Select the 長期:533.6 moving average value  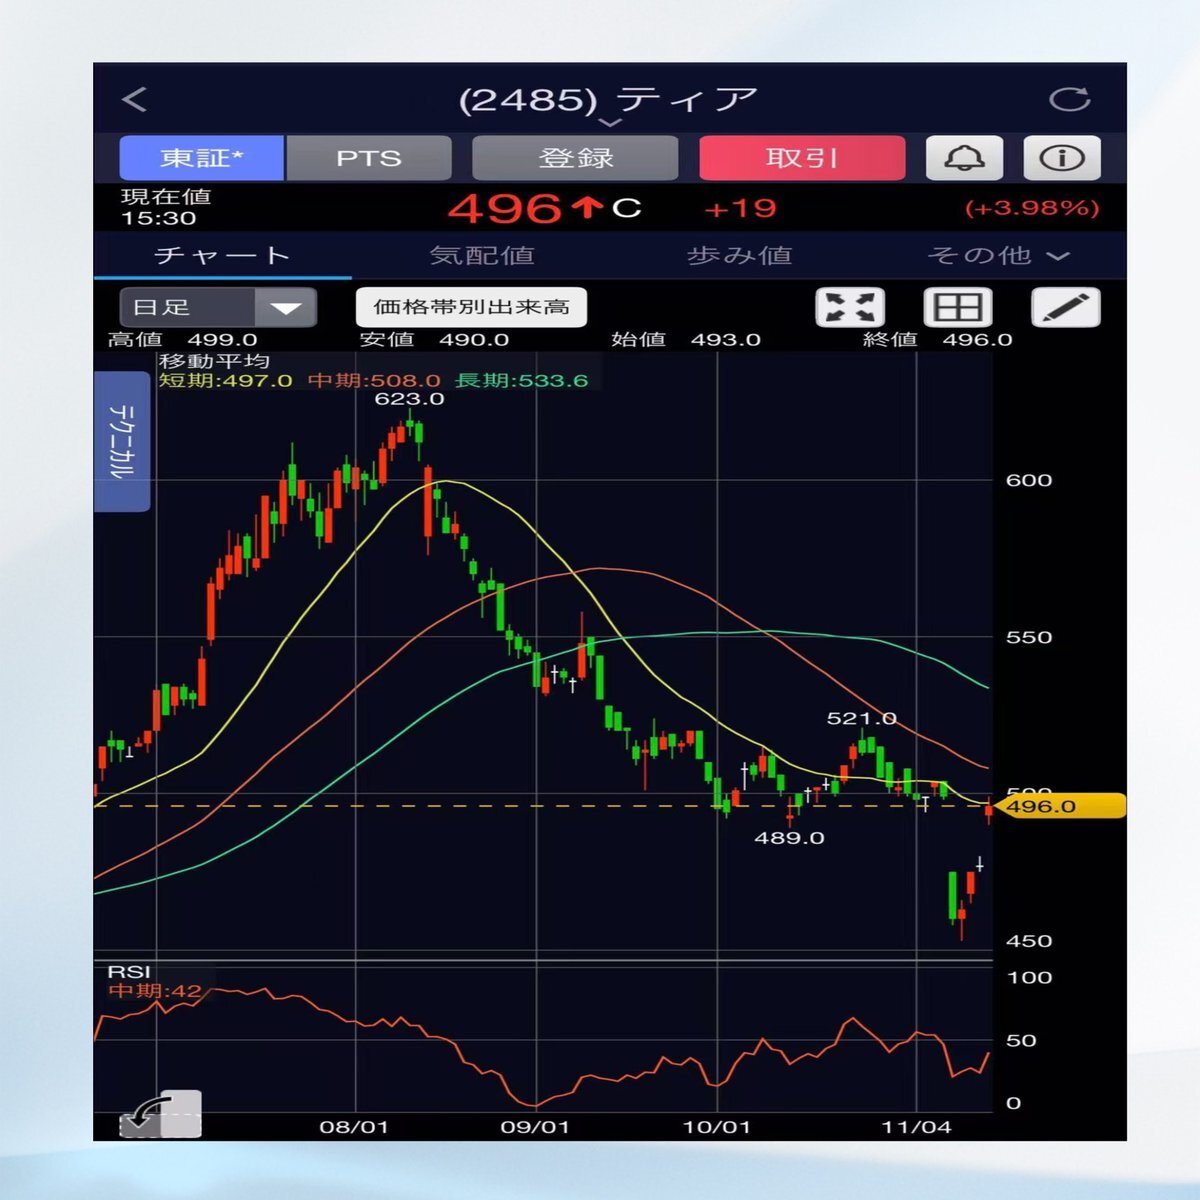[522, 380]
